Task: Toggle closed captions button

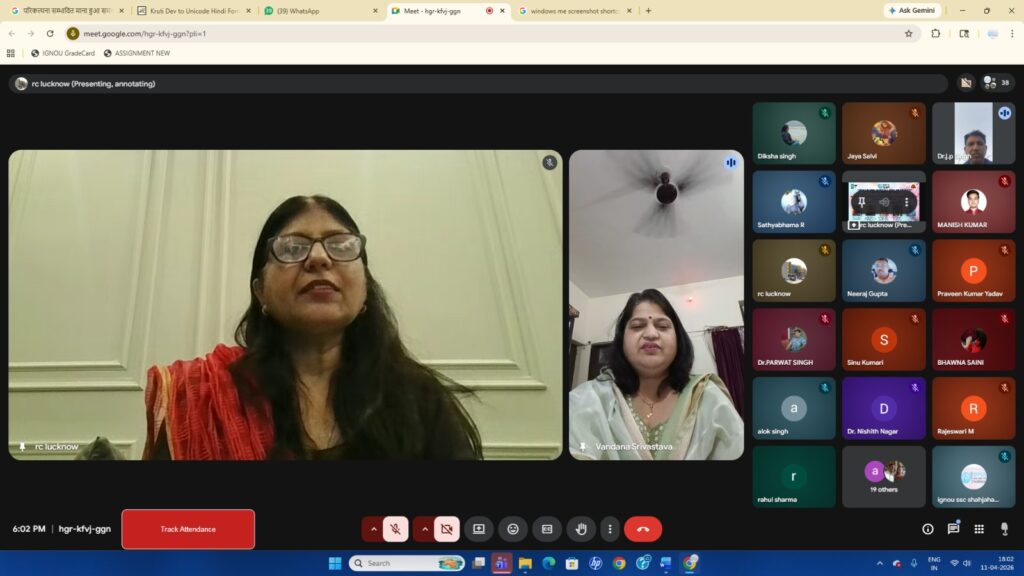Action: (546, 529)
